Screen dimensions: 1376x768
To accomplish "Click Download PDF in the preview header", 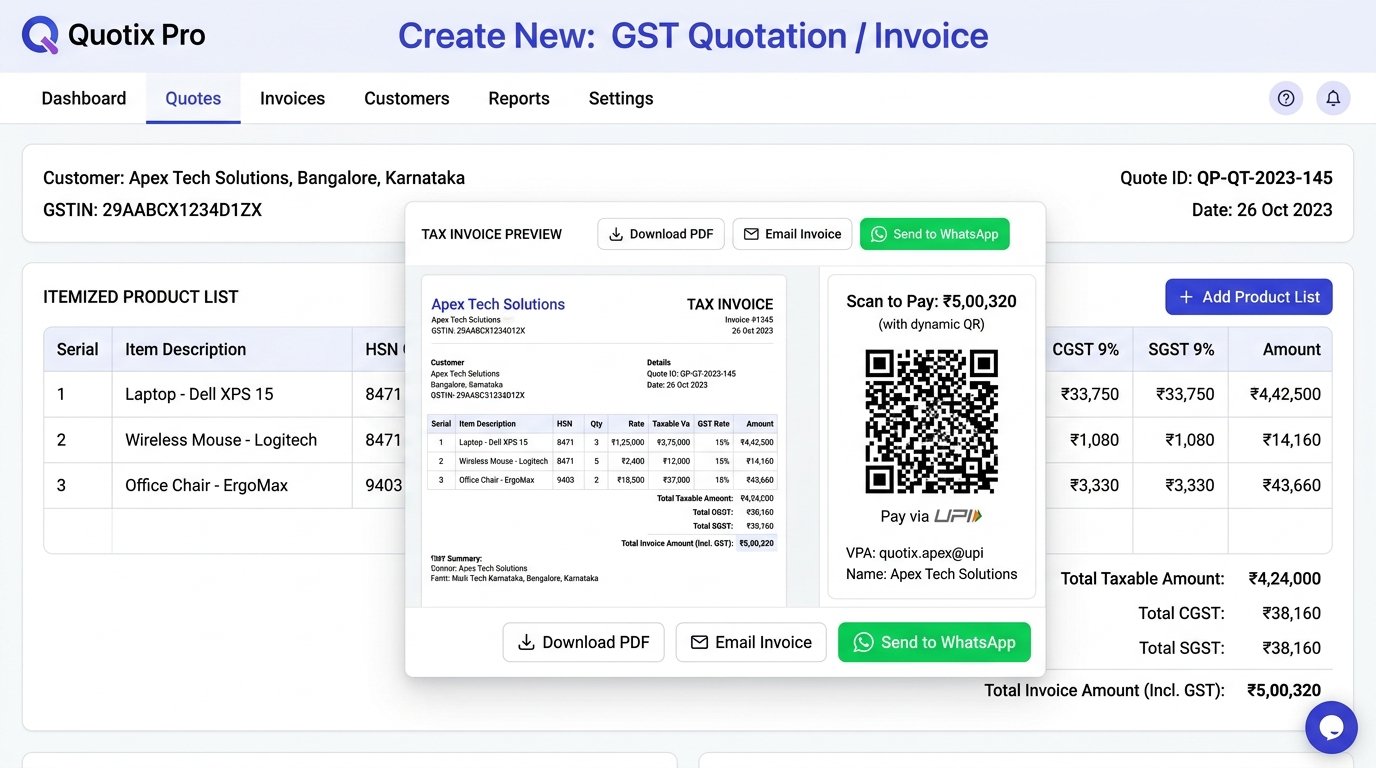I will point(661,234).
